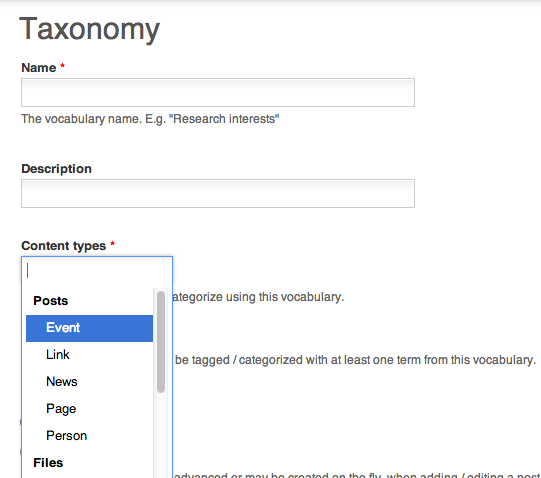Click the Description field label
The width and height of the screenshot is (541, 478).
[57, 169]
